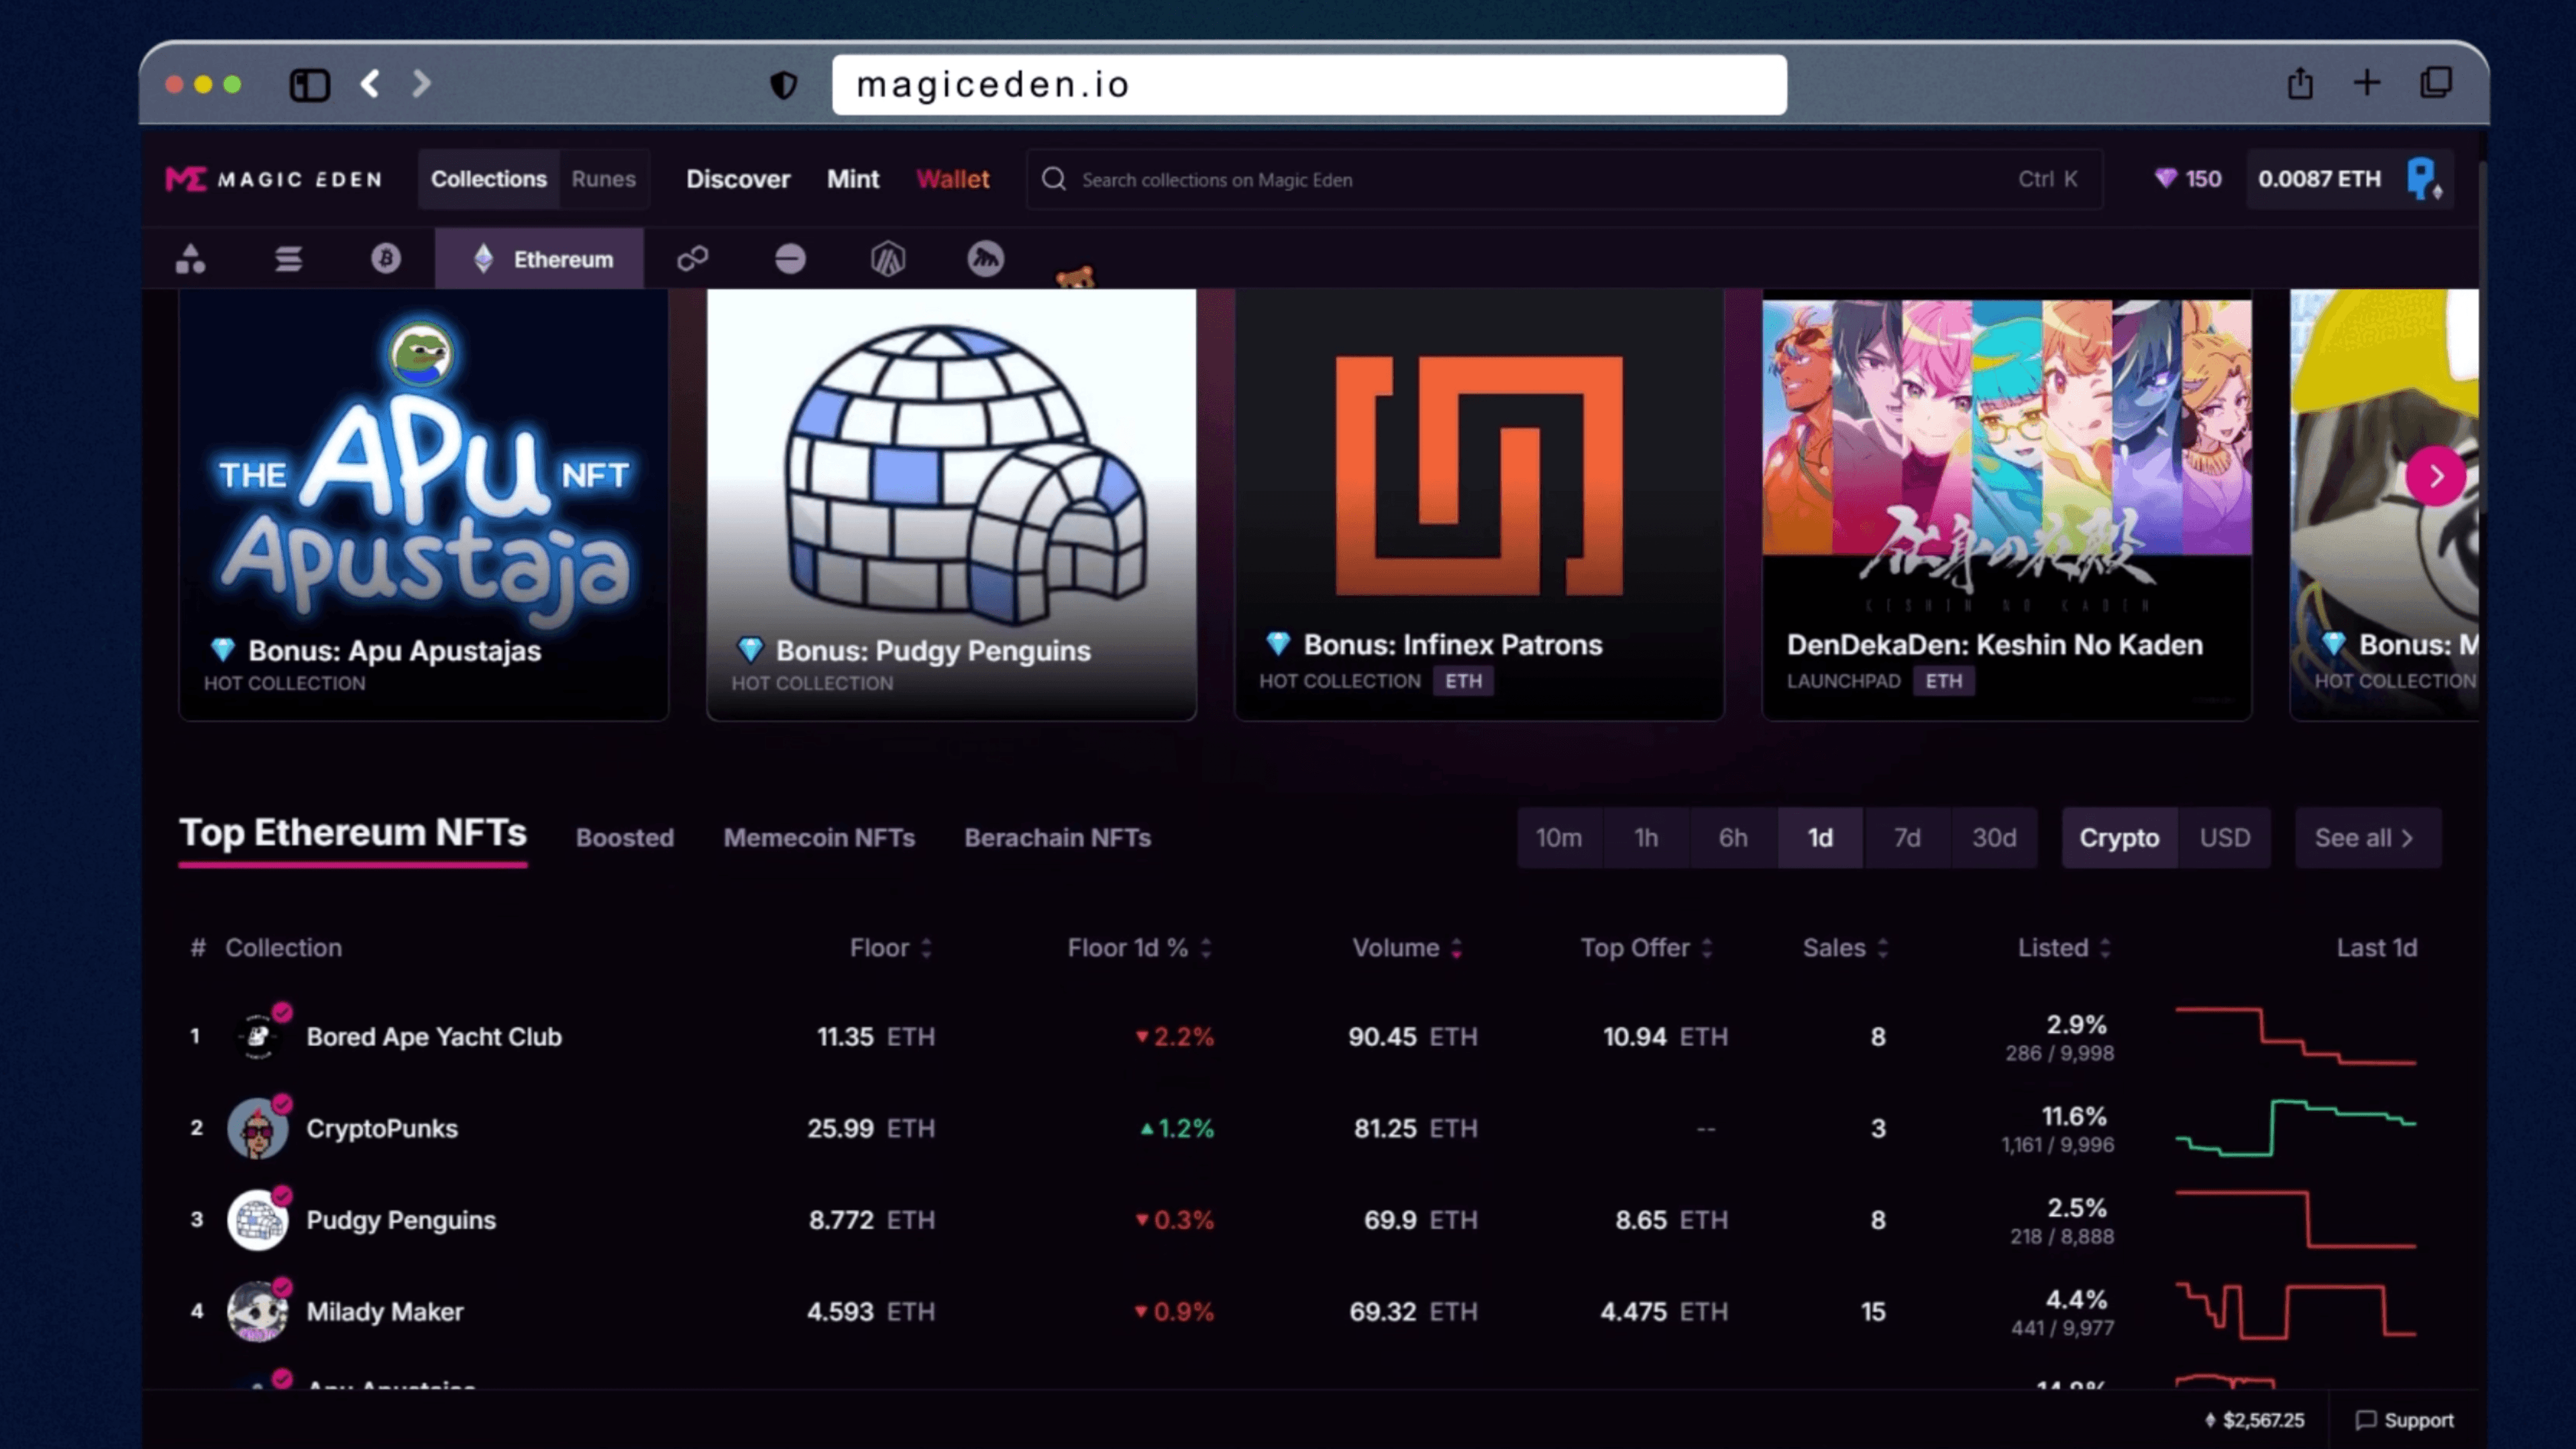The image size is (2576, 1449).
Task: Switch to the Runes tab
Action: (603, 179)
